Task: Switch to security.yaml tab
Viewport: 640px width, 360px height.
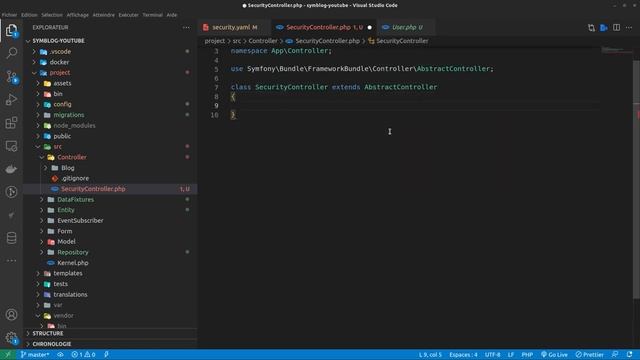Action: pos(235,27)
